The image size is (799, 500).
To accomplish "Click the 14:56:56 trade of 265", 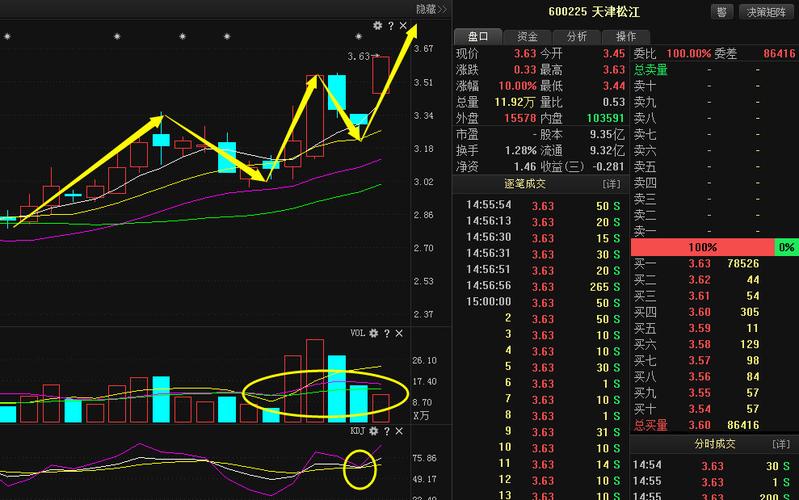I will [543, 286].
